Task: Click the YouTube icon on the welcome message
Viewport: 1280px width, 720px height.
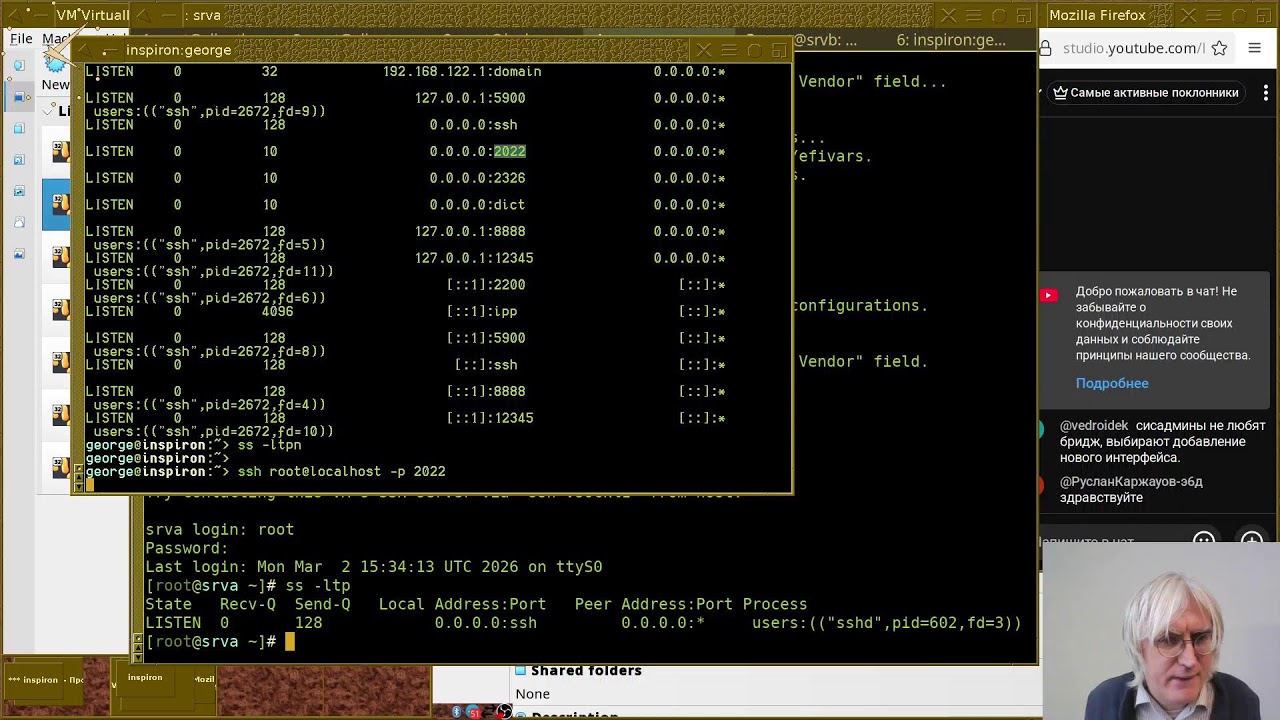Action: point(1048,295)
